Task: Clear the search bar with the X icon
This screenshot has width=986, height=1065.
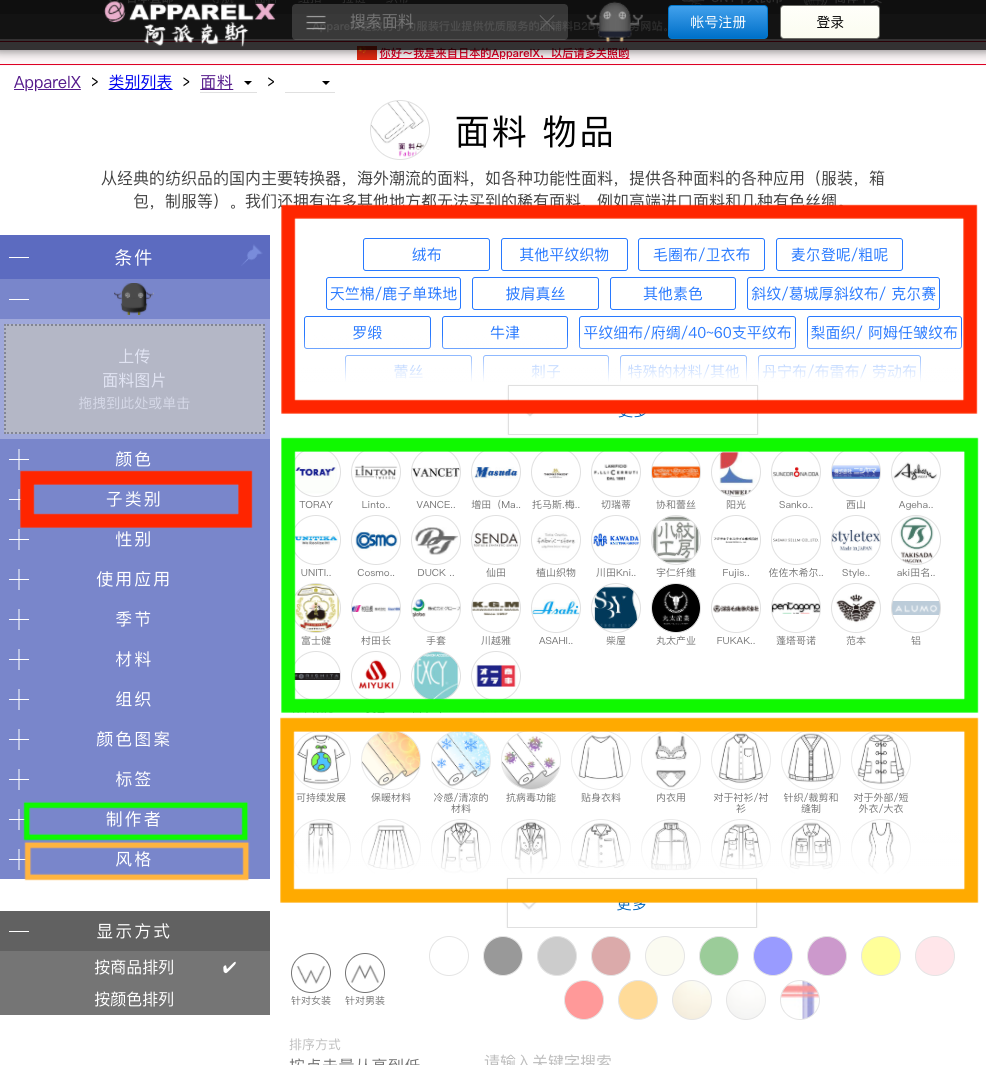Action: pyautogui.click(x=547, y=22)
